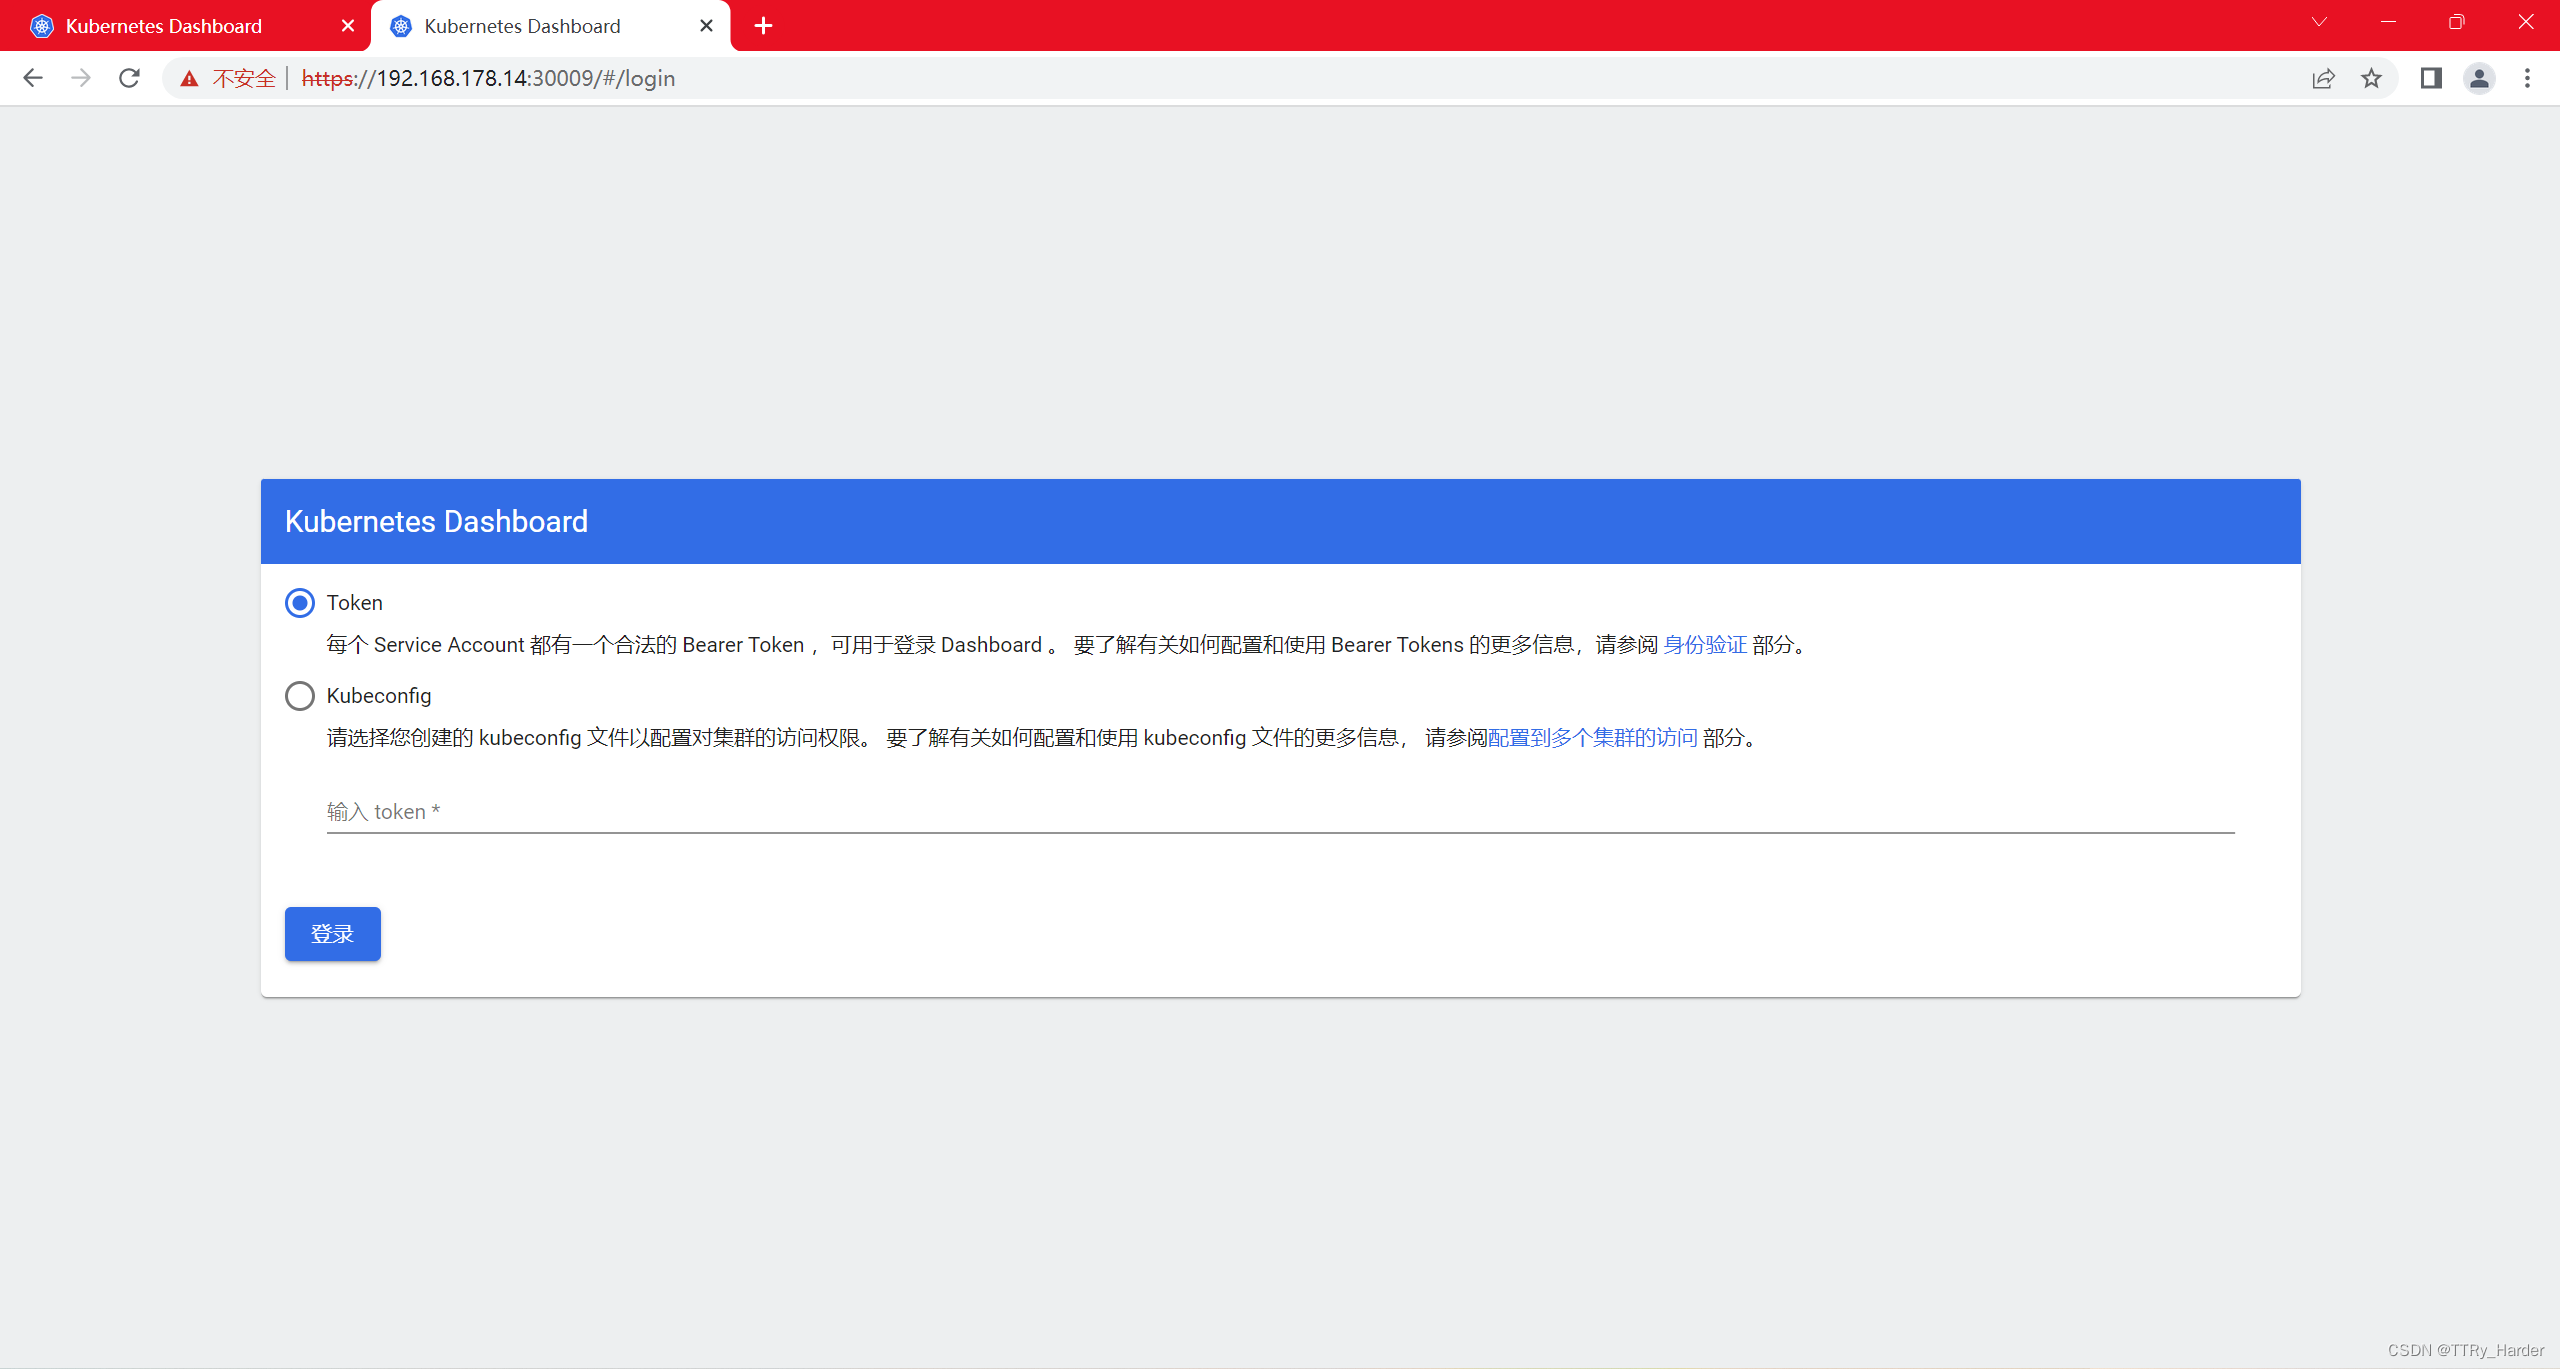Click the reload page icon
This screenshot has width=2560, height=1369.
point(129,78)
